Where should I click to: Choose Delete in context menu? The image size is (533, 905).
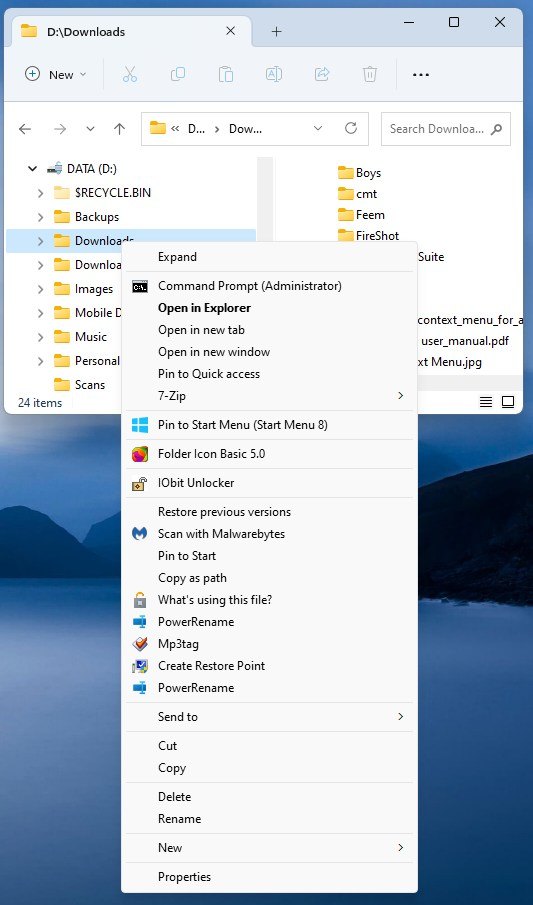(x=269, y=797)
